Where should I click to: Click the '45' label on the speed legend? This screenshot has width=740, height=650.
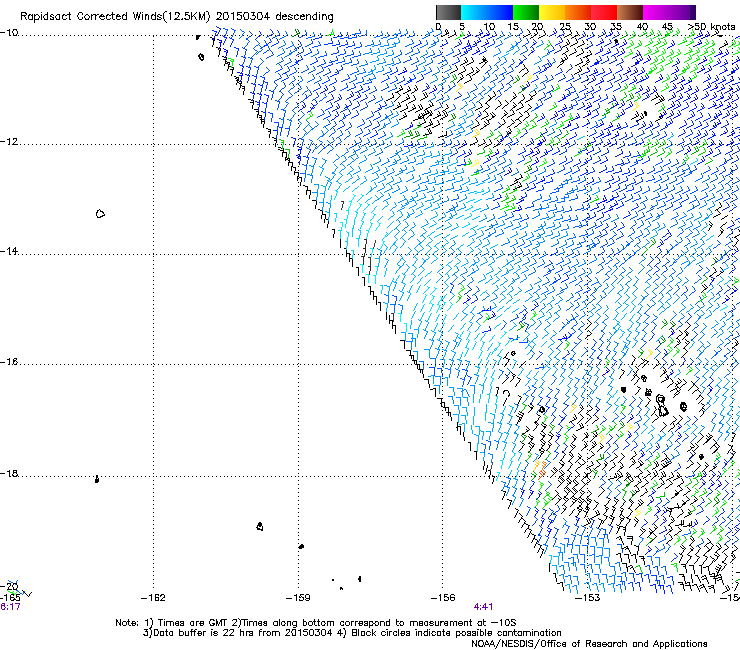(667, 26)
